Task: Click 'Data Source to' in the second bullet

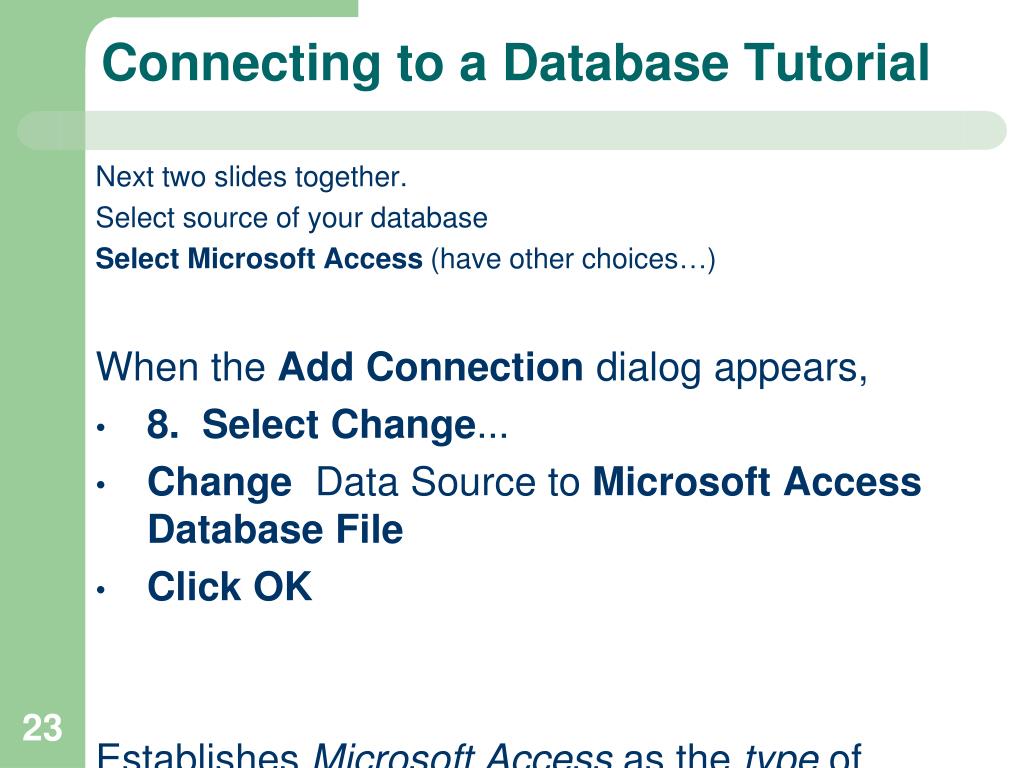Action: (448, 483)
